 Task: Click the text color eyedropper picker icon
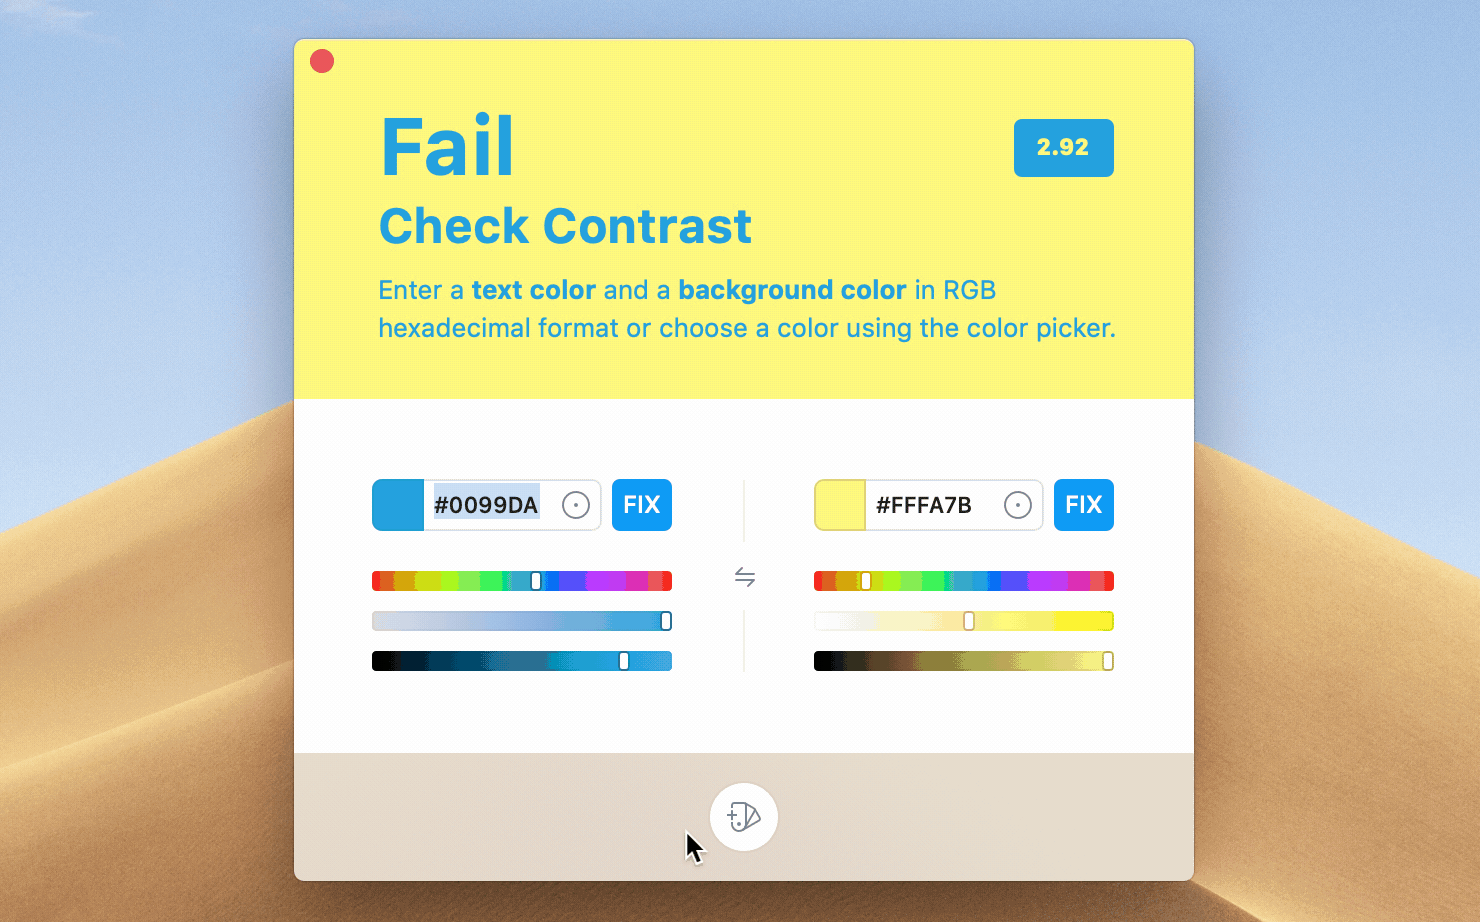[x=576, y=505]
